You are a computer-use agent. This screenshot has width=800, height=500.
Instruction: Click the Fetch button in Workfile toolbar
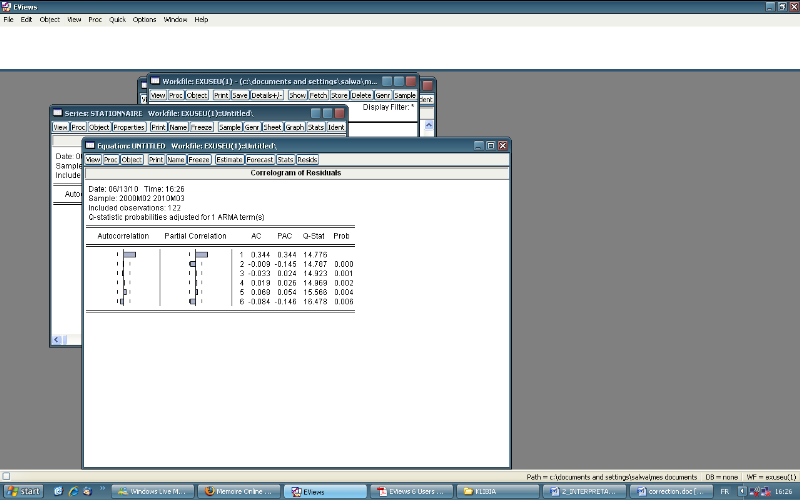(319, 95)
